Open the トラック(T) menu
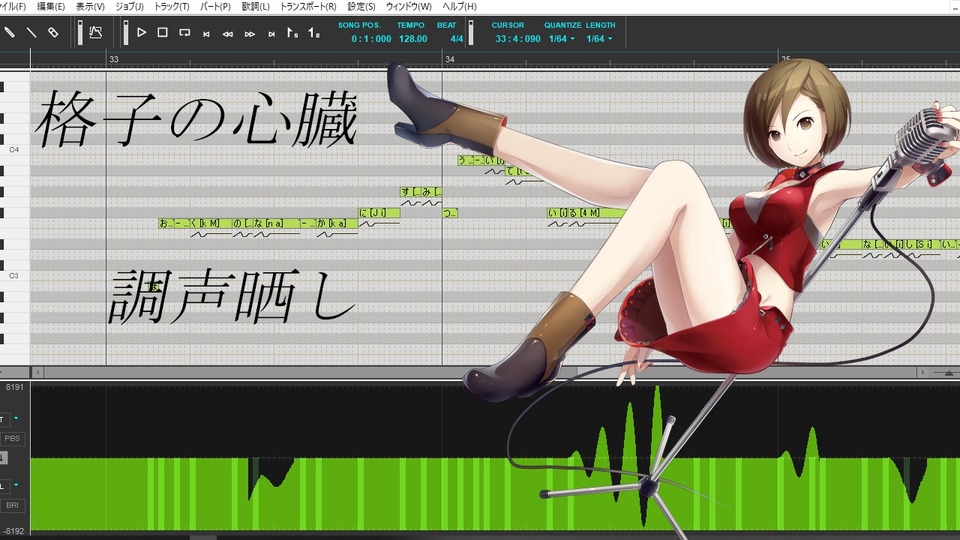 171,6
